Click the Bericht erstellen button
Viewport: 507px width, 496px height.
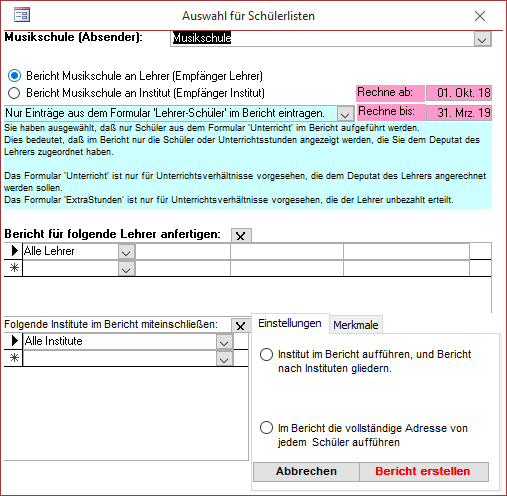point(423,471)
